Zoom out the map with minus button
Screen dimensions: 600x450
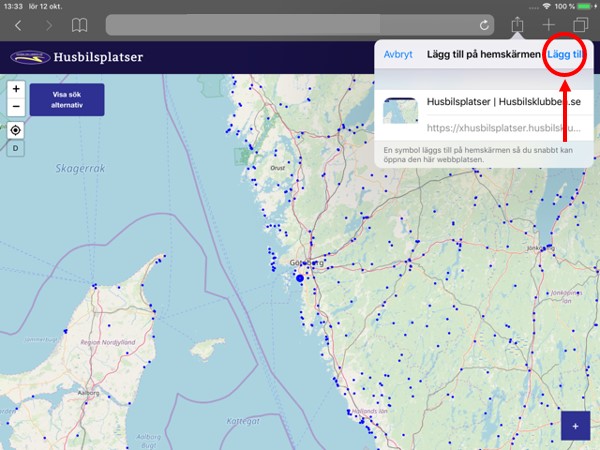click(x=16, y=107)
